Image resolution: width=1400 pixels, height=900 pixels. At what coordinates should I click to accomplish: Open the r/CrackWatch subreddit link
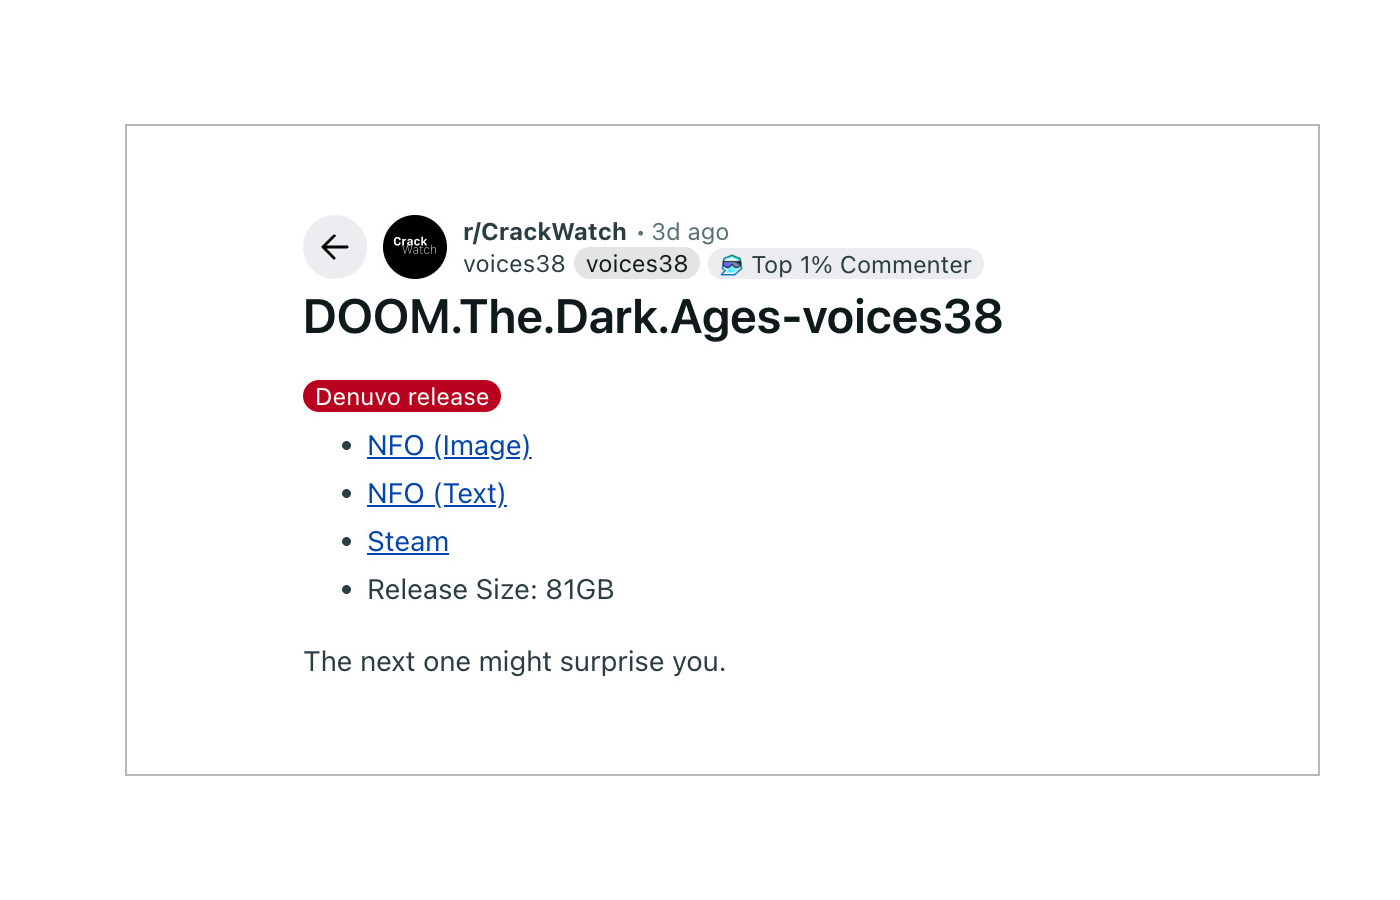545,232
